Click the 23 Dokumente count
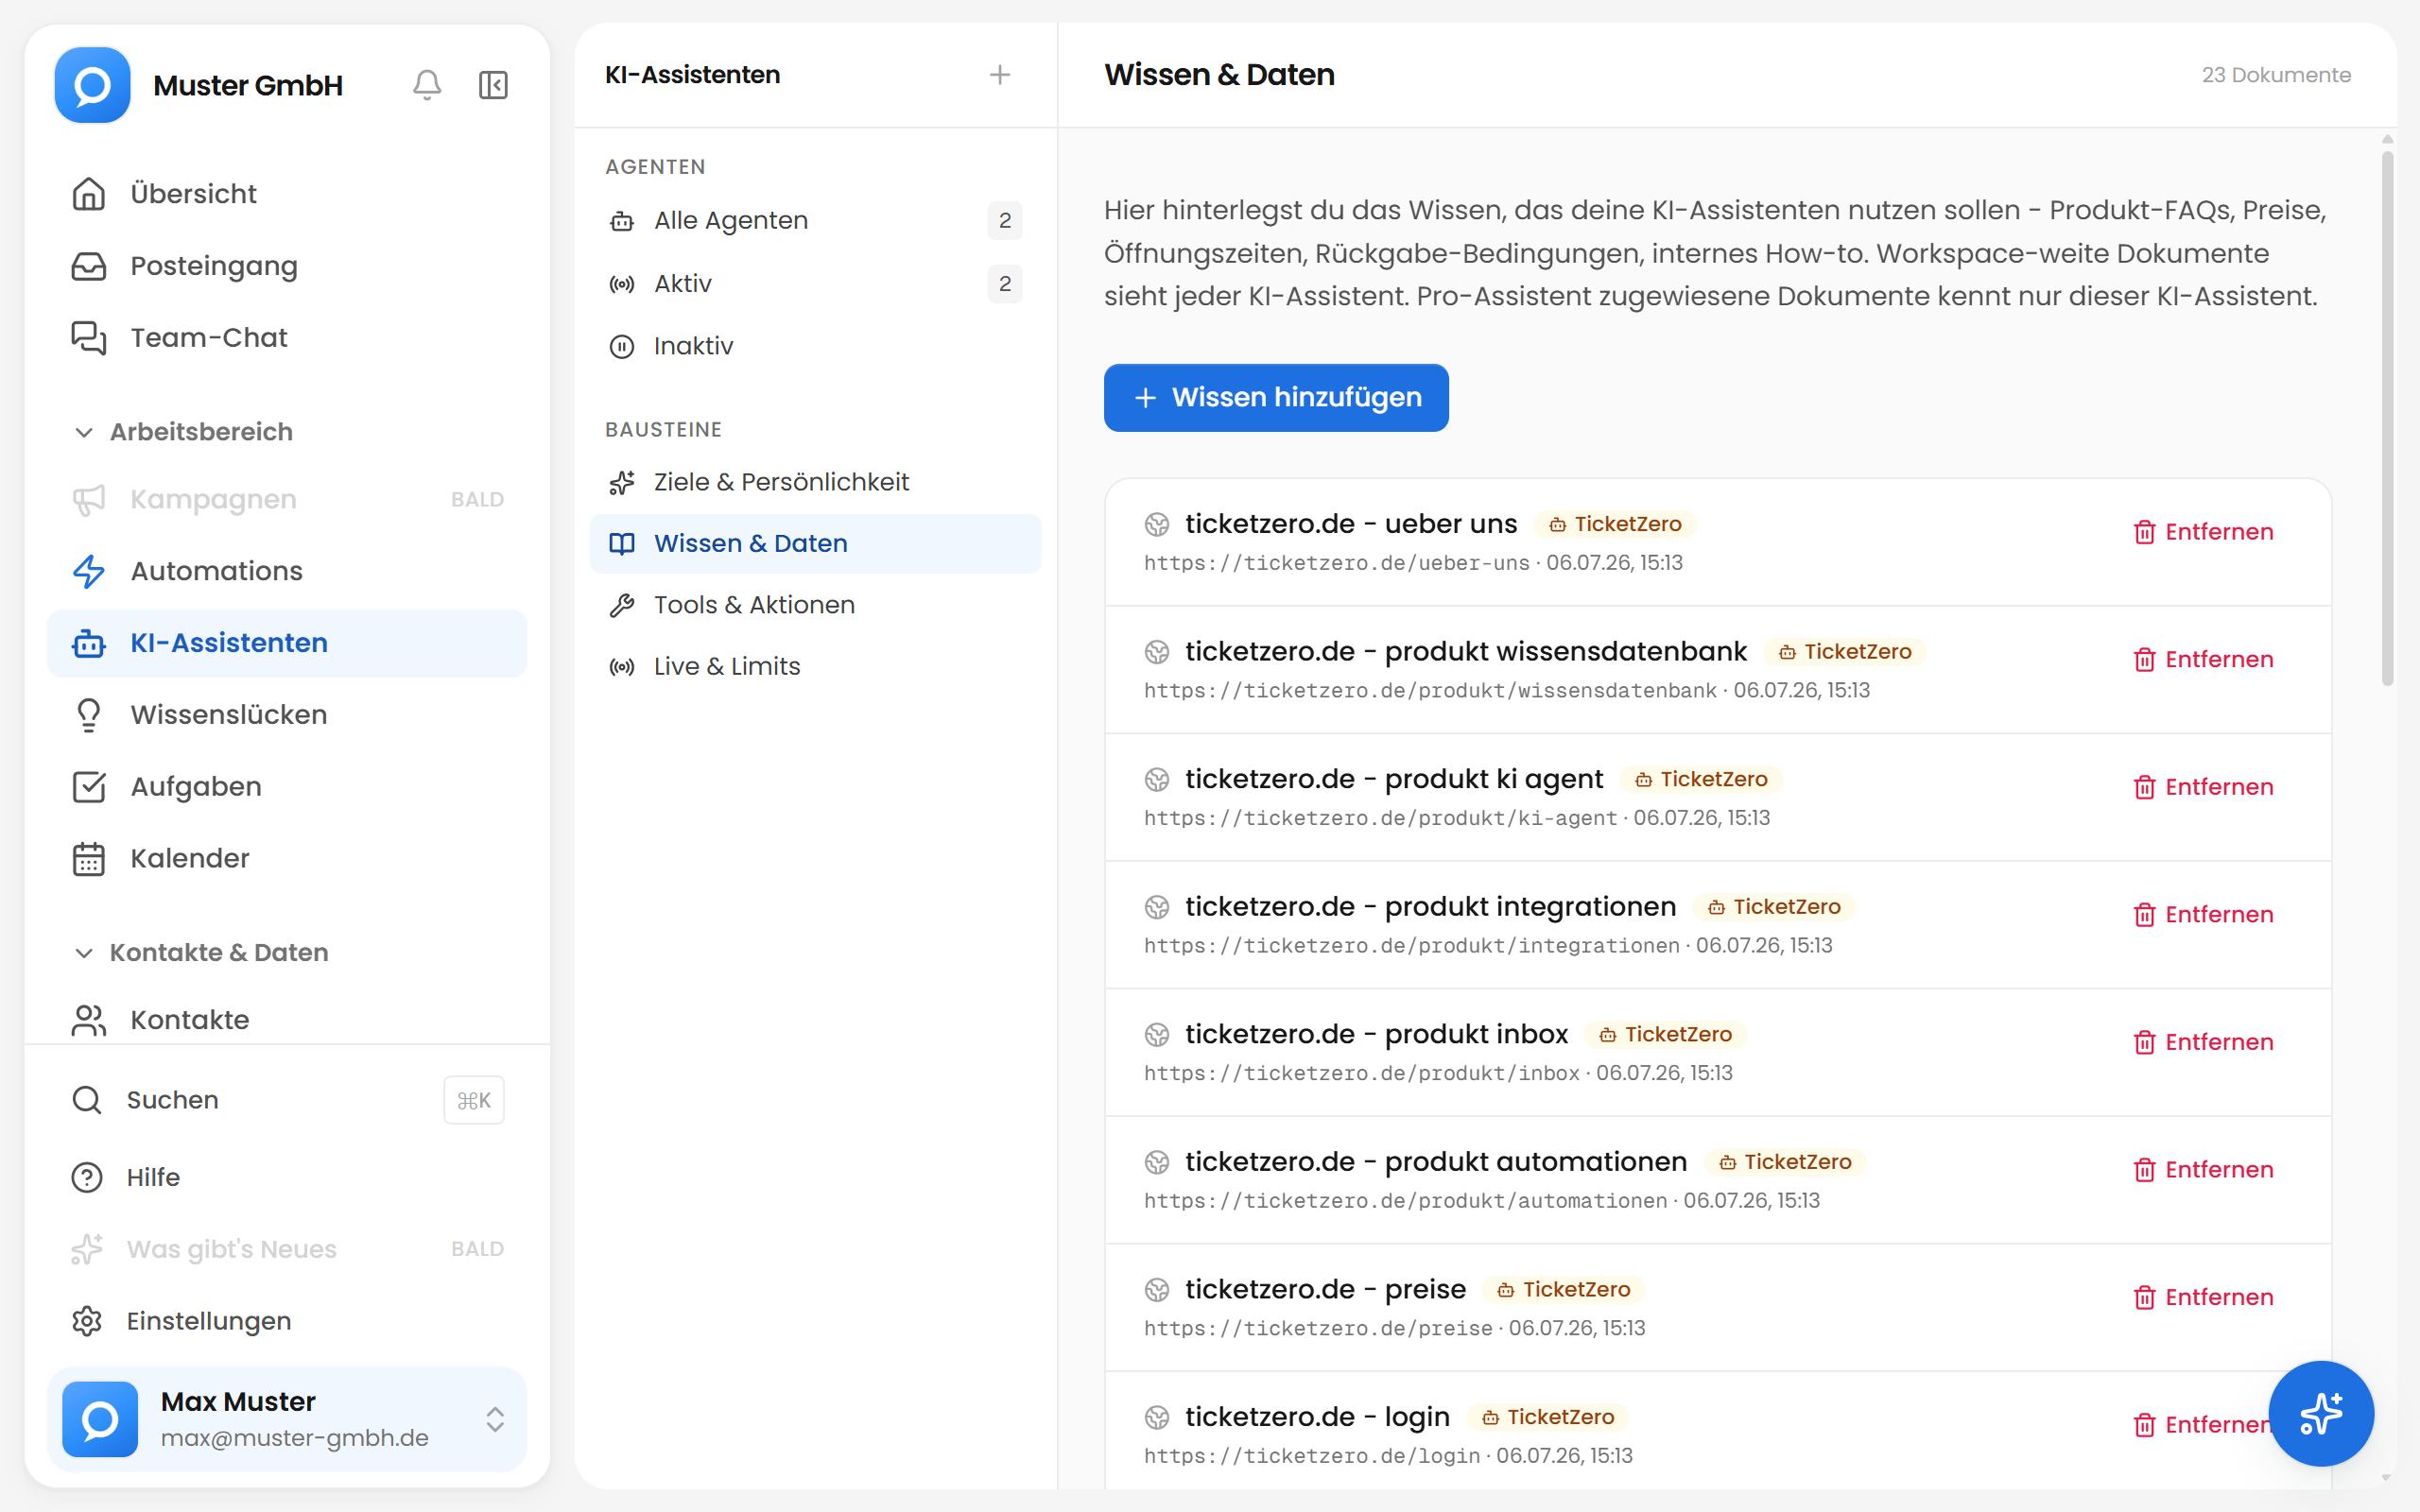Image resolution: width=2420 pixels, height=1512 pixels. [2276, 75]
